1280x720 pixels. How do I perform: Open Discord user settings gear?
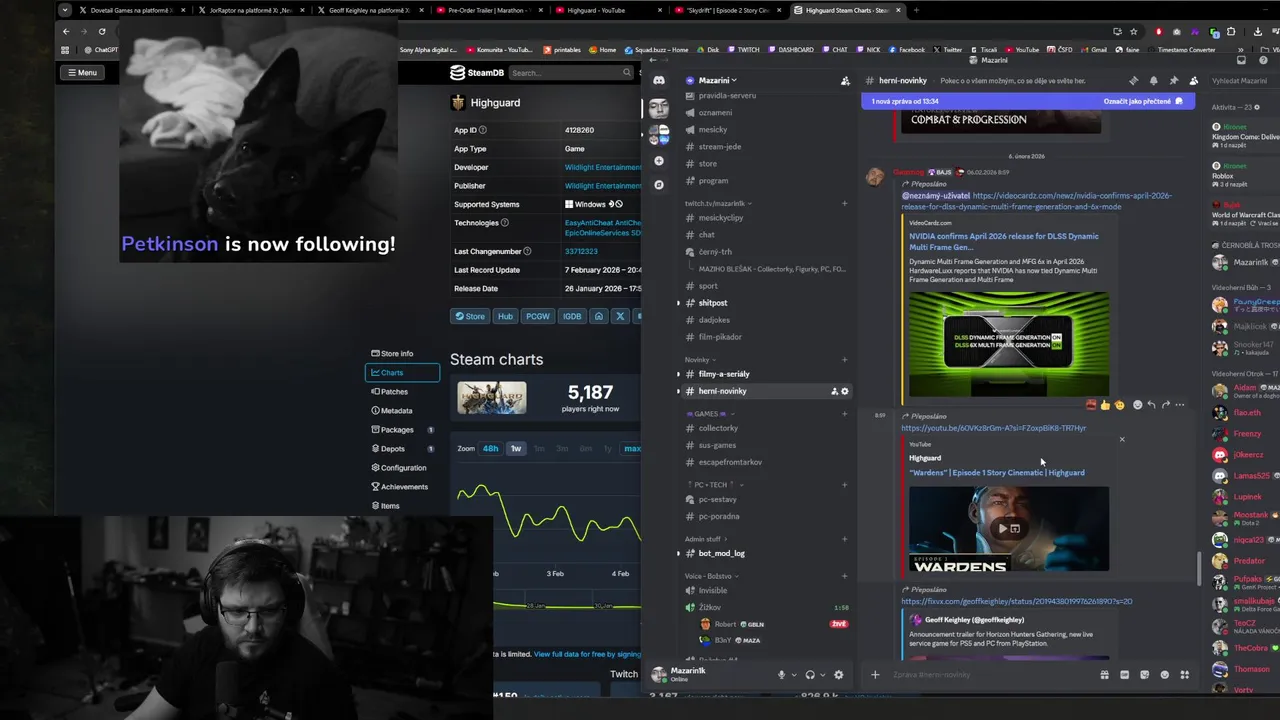(839, 675)
